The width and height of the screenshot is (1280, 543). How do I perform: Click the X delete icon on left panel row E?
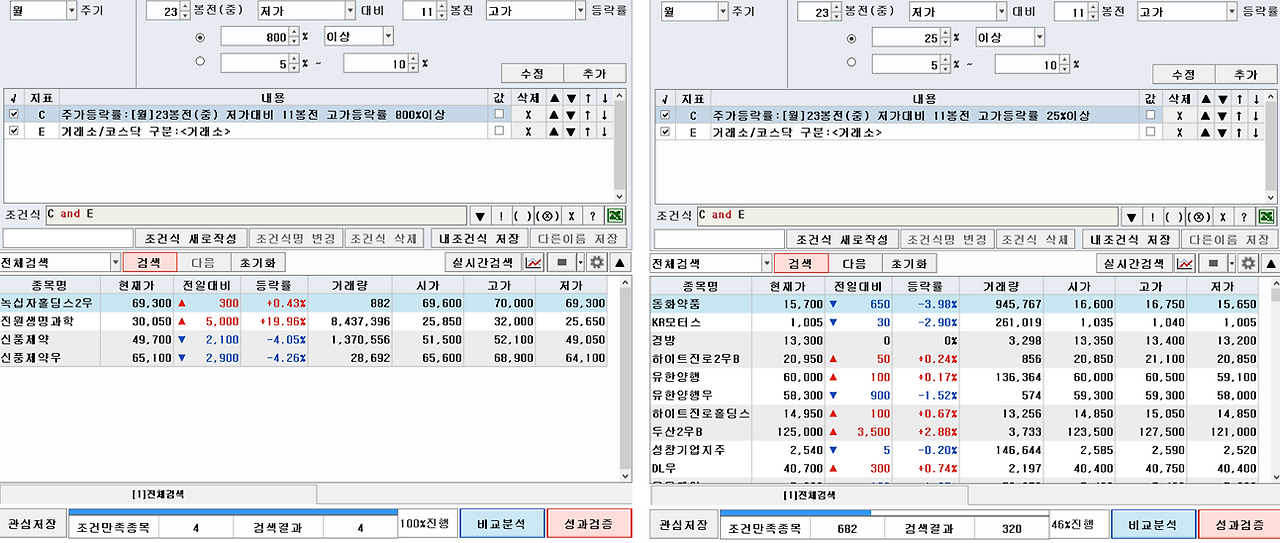527,131
